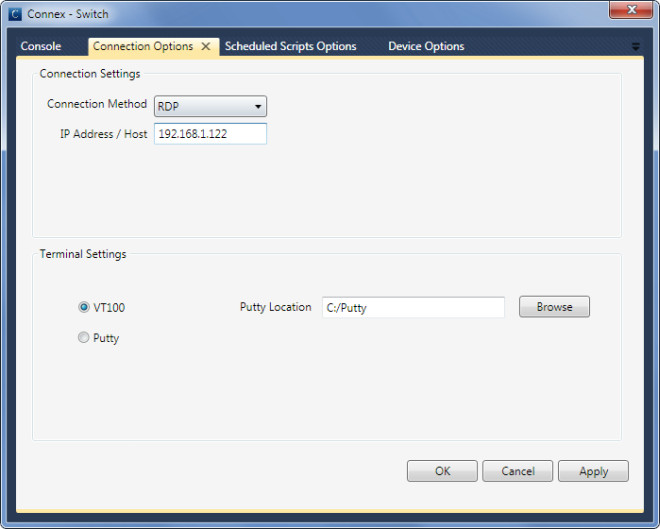
Task: Click the IP Address / Host field
Action: click(x=210, y=134)
